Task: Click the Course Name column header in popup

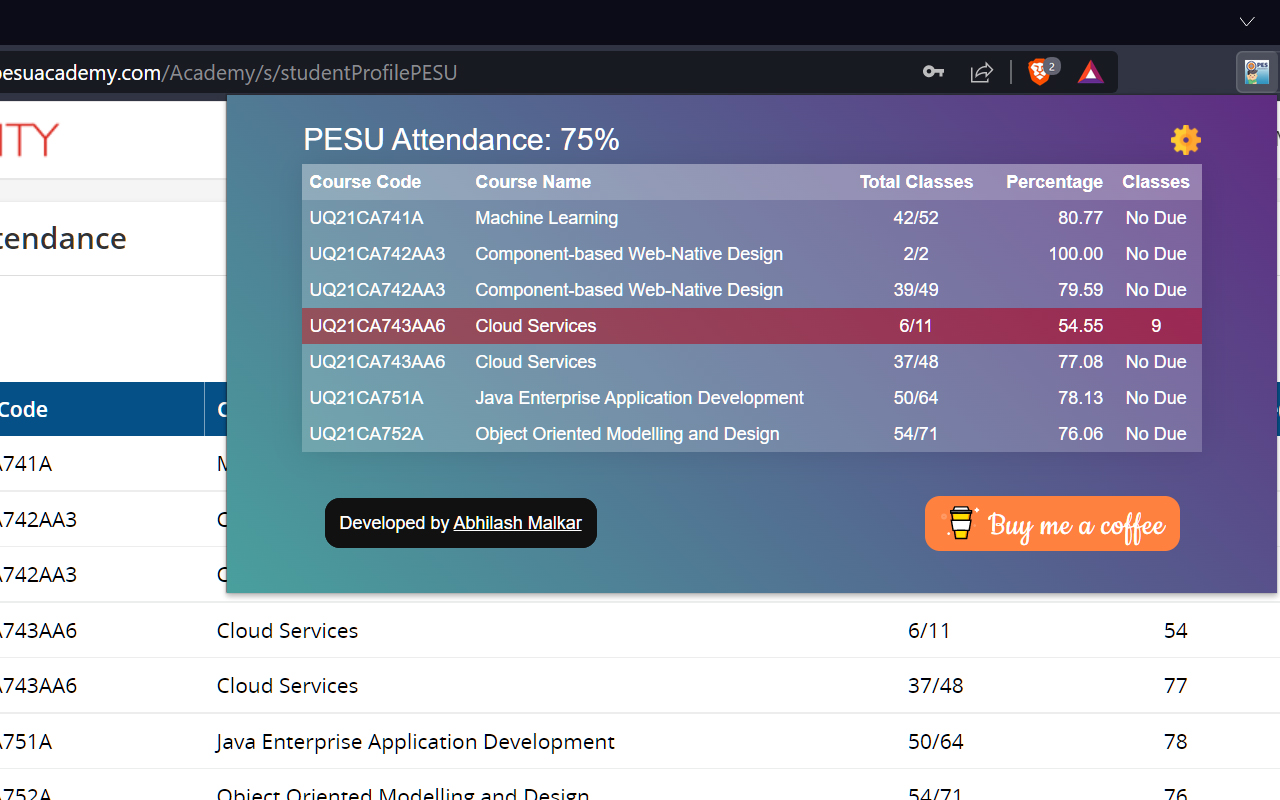Action: click(533, 182)
